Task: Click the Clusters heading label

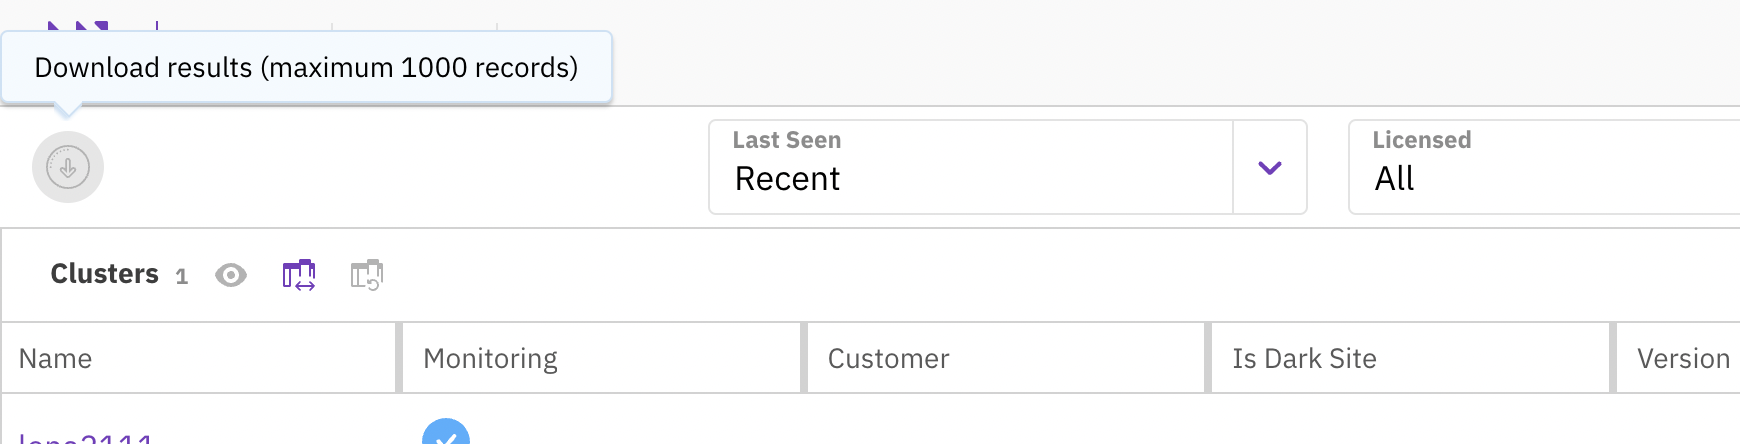Action: pos(104,274)
